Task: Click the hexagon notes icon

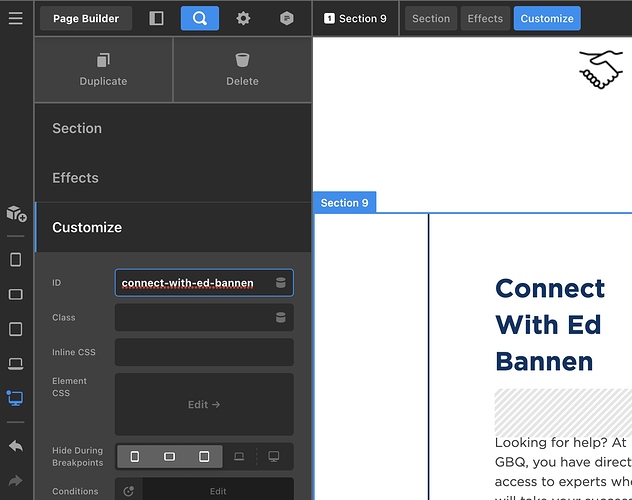Action: point(287,18)
